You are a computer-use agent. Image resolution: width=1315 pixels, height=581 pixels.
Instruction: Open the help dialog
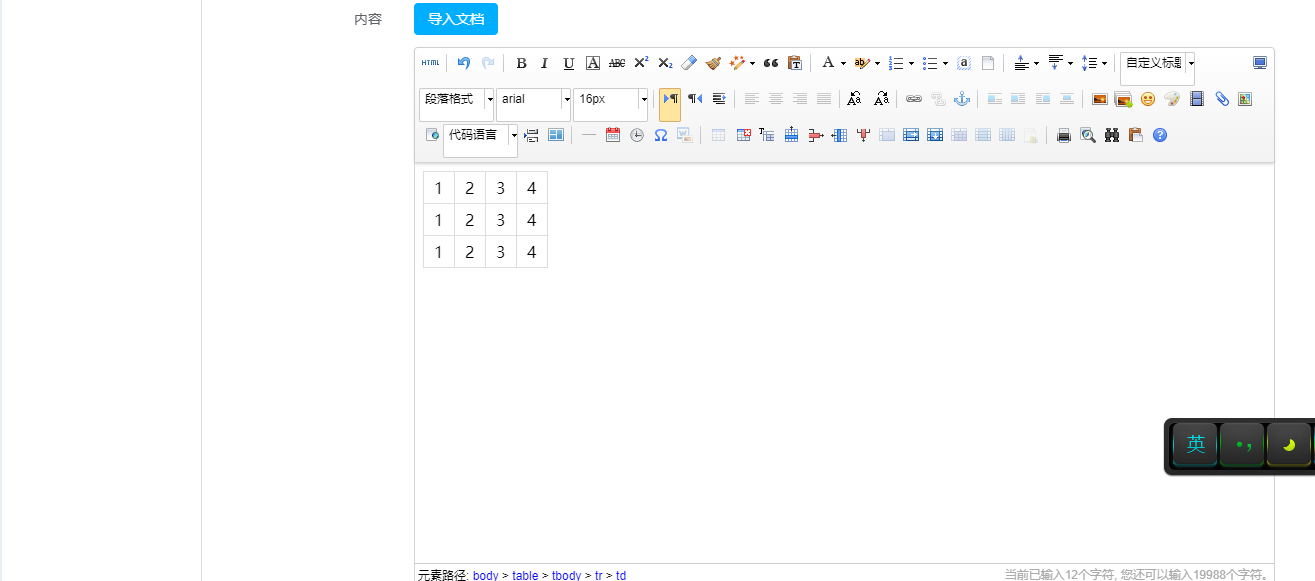pos(1160,135)
